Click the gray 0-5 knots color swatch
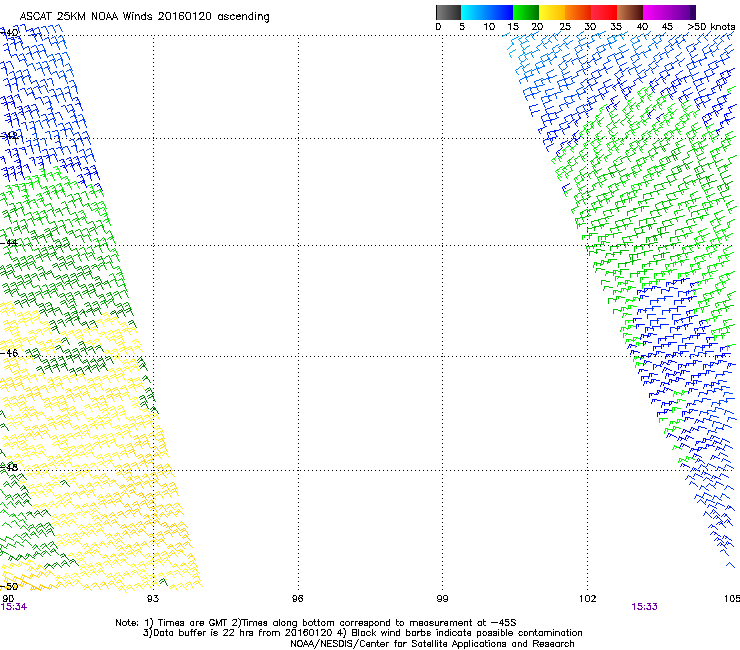This screenshot has width=740, height=650. click(x=448, y=12)
